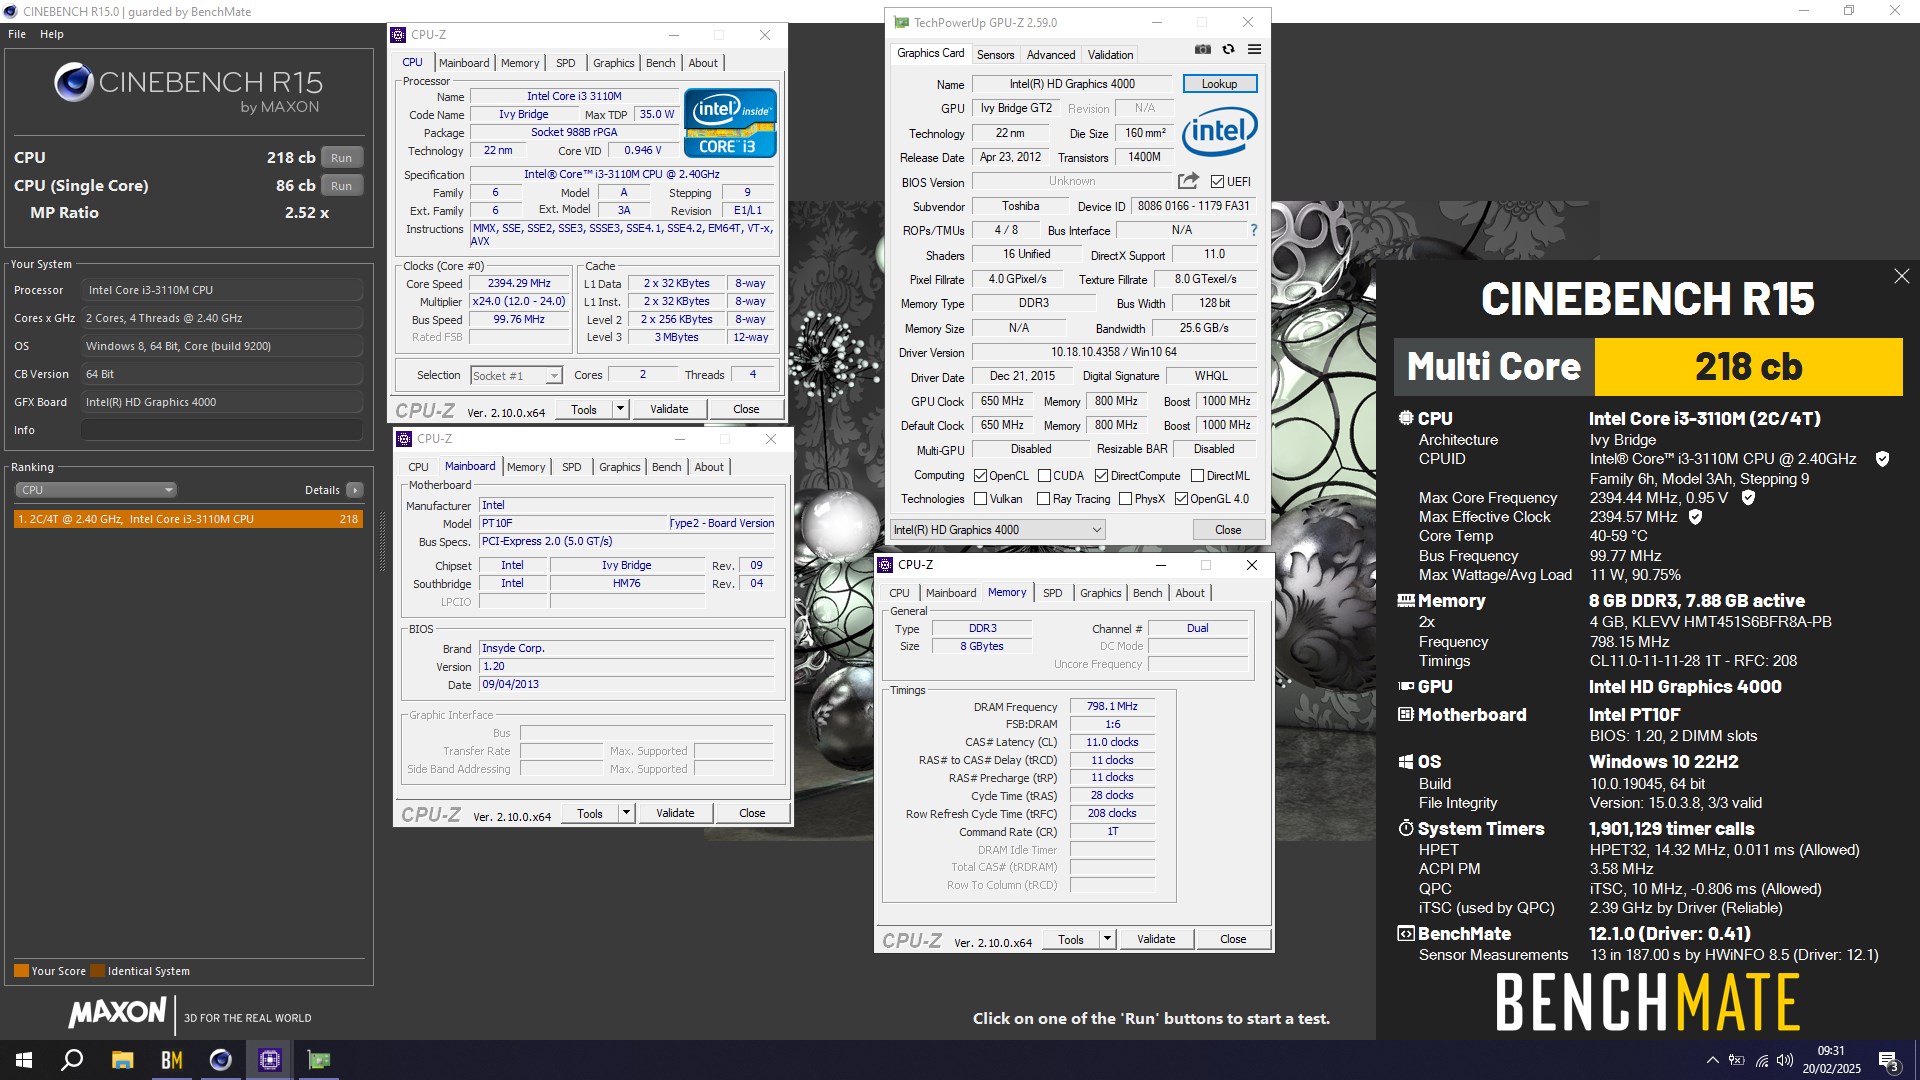Switch to Cinebench via taskbar icon
The image size is (1920, 1080).
point(220,1060)
